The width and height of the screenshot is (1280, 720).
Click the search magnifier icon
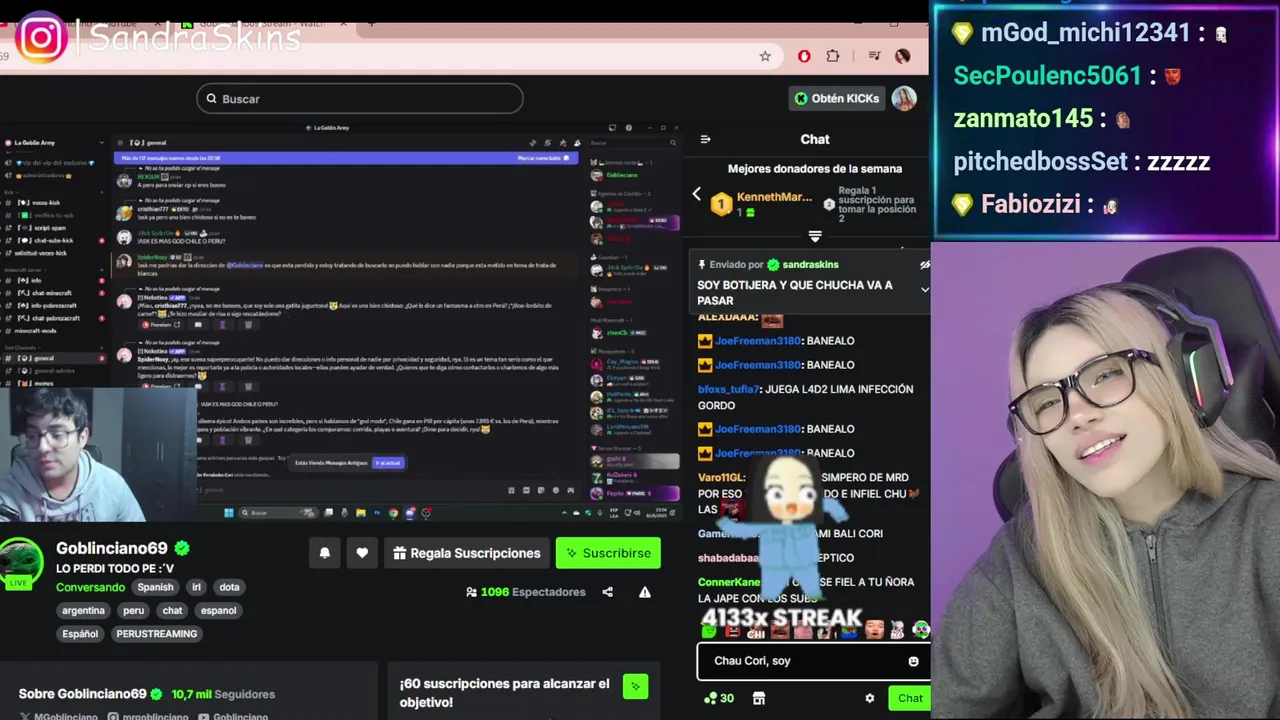tap(211, 98)
